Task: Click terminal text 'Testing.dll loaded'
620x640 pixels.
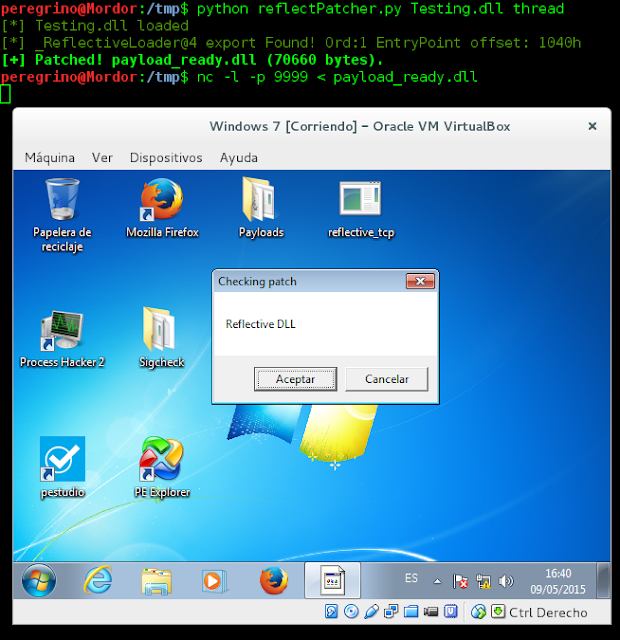Action: [x=112, y=26]
